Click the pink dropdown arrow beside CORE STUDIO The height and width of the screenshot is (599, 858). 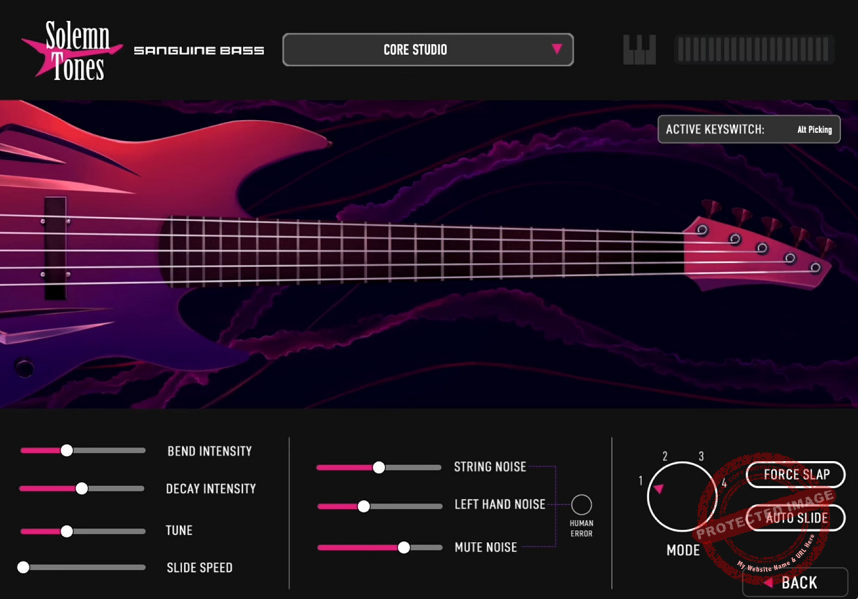click(x=557, y=49)
